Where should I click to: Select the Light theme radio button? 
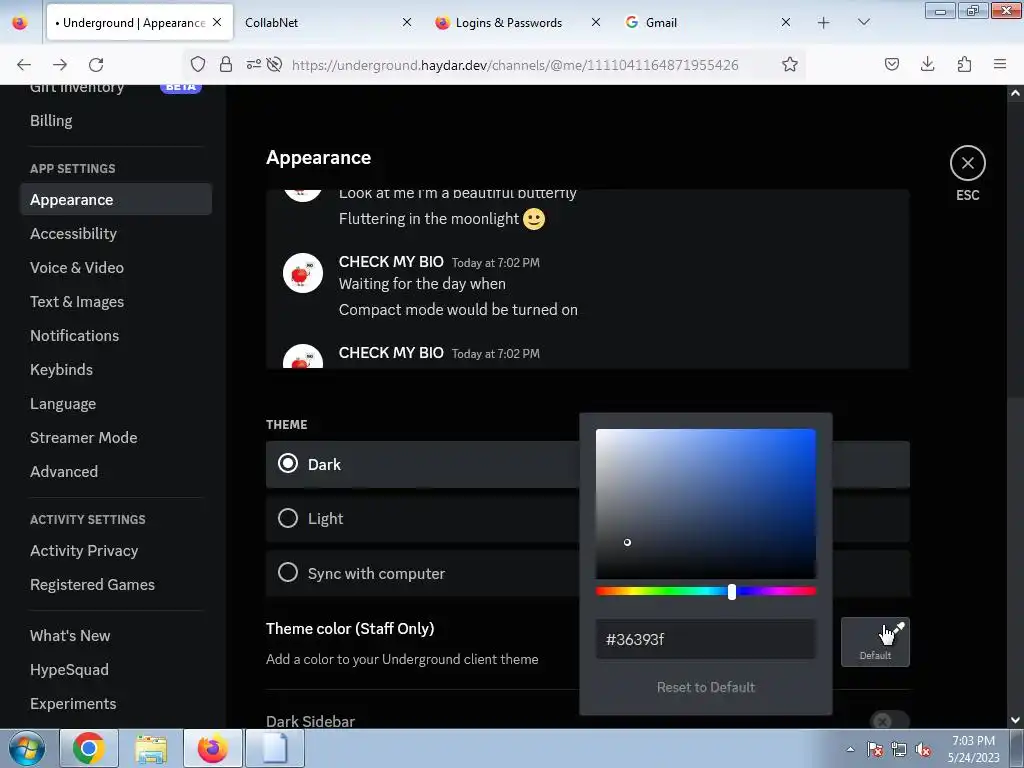[288, 518]
